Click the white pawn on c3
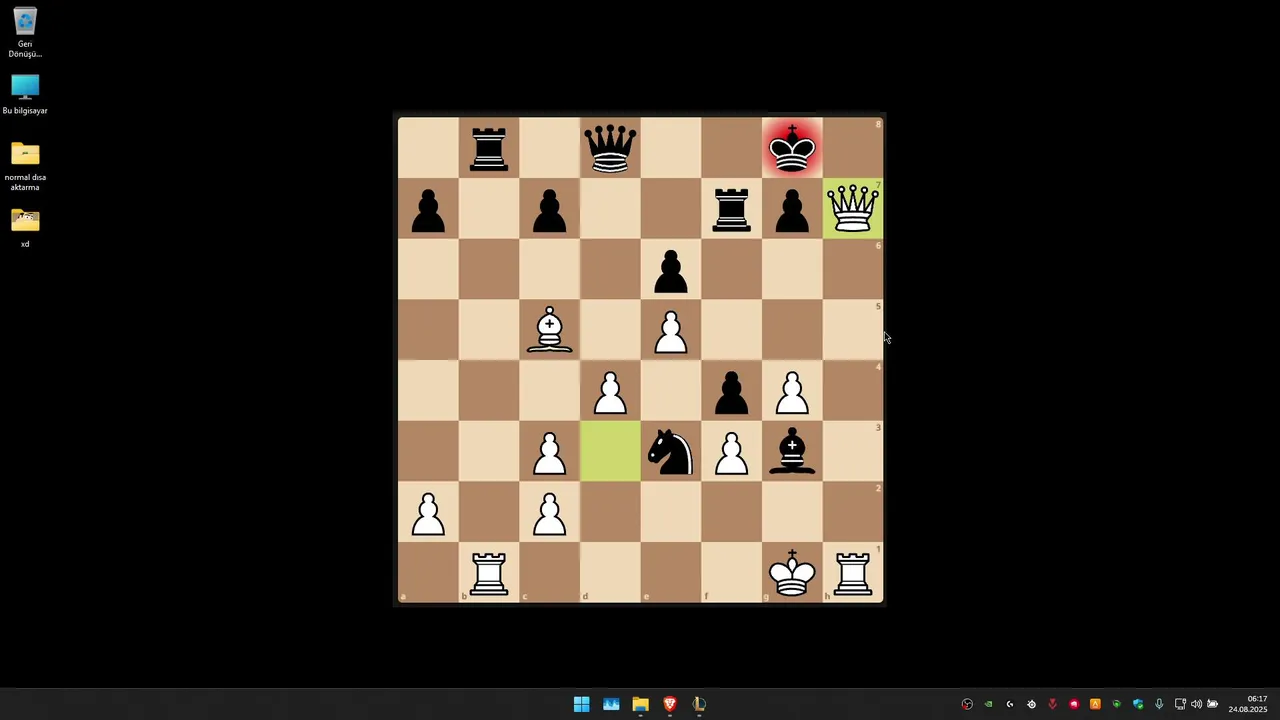 (549, 452)
